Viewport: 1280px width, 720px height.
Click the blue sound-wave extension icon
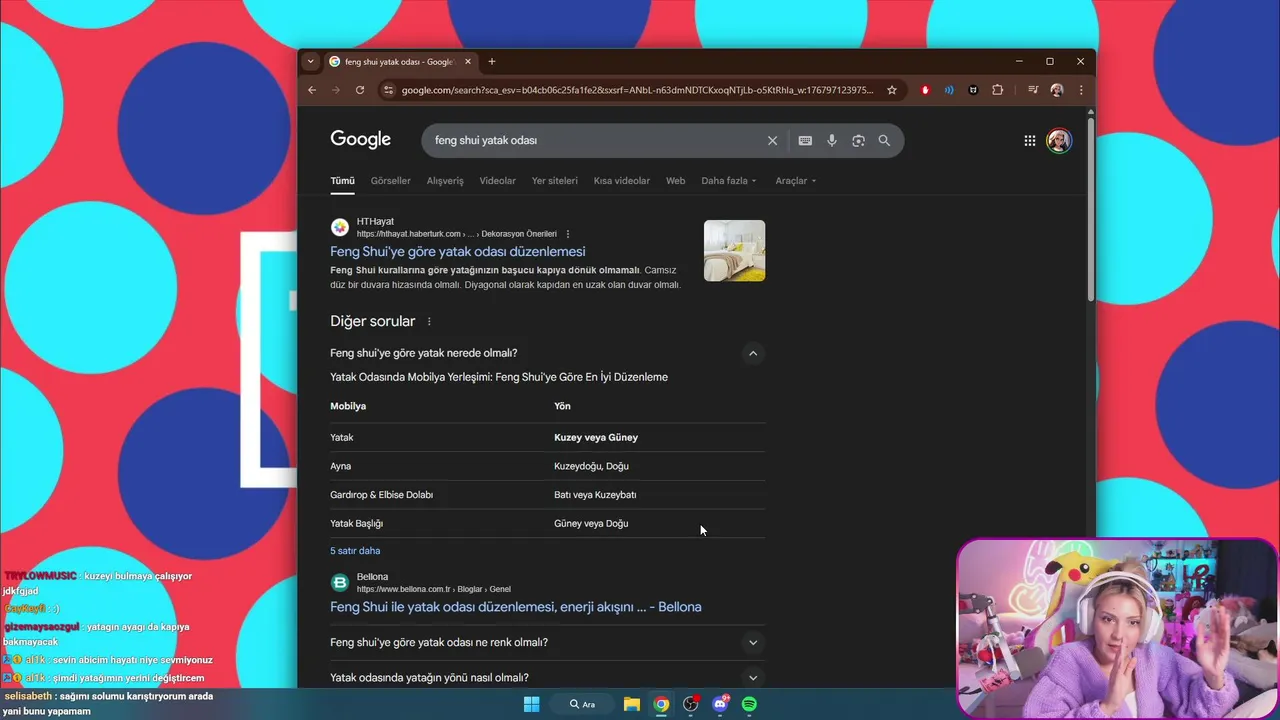point(949,90)
